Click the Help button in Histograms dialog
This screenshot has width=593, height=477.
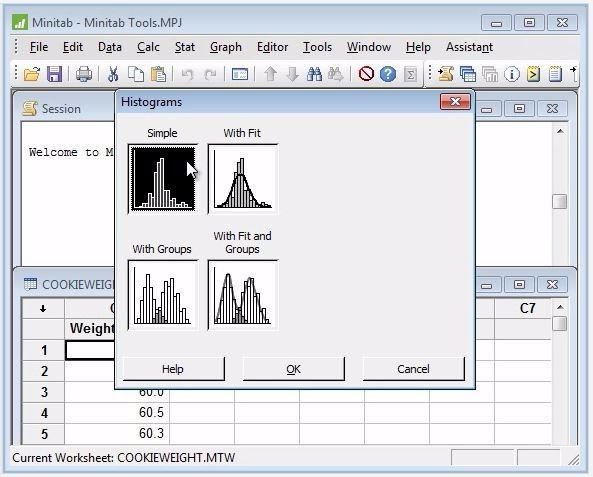(174, 369)
